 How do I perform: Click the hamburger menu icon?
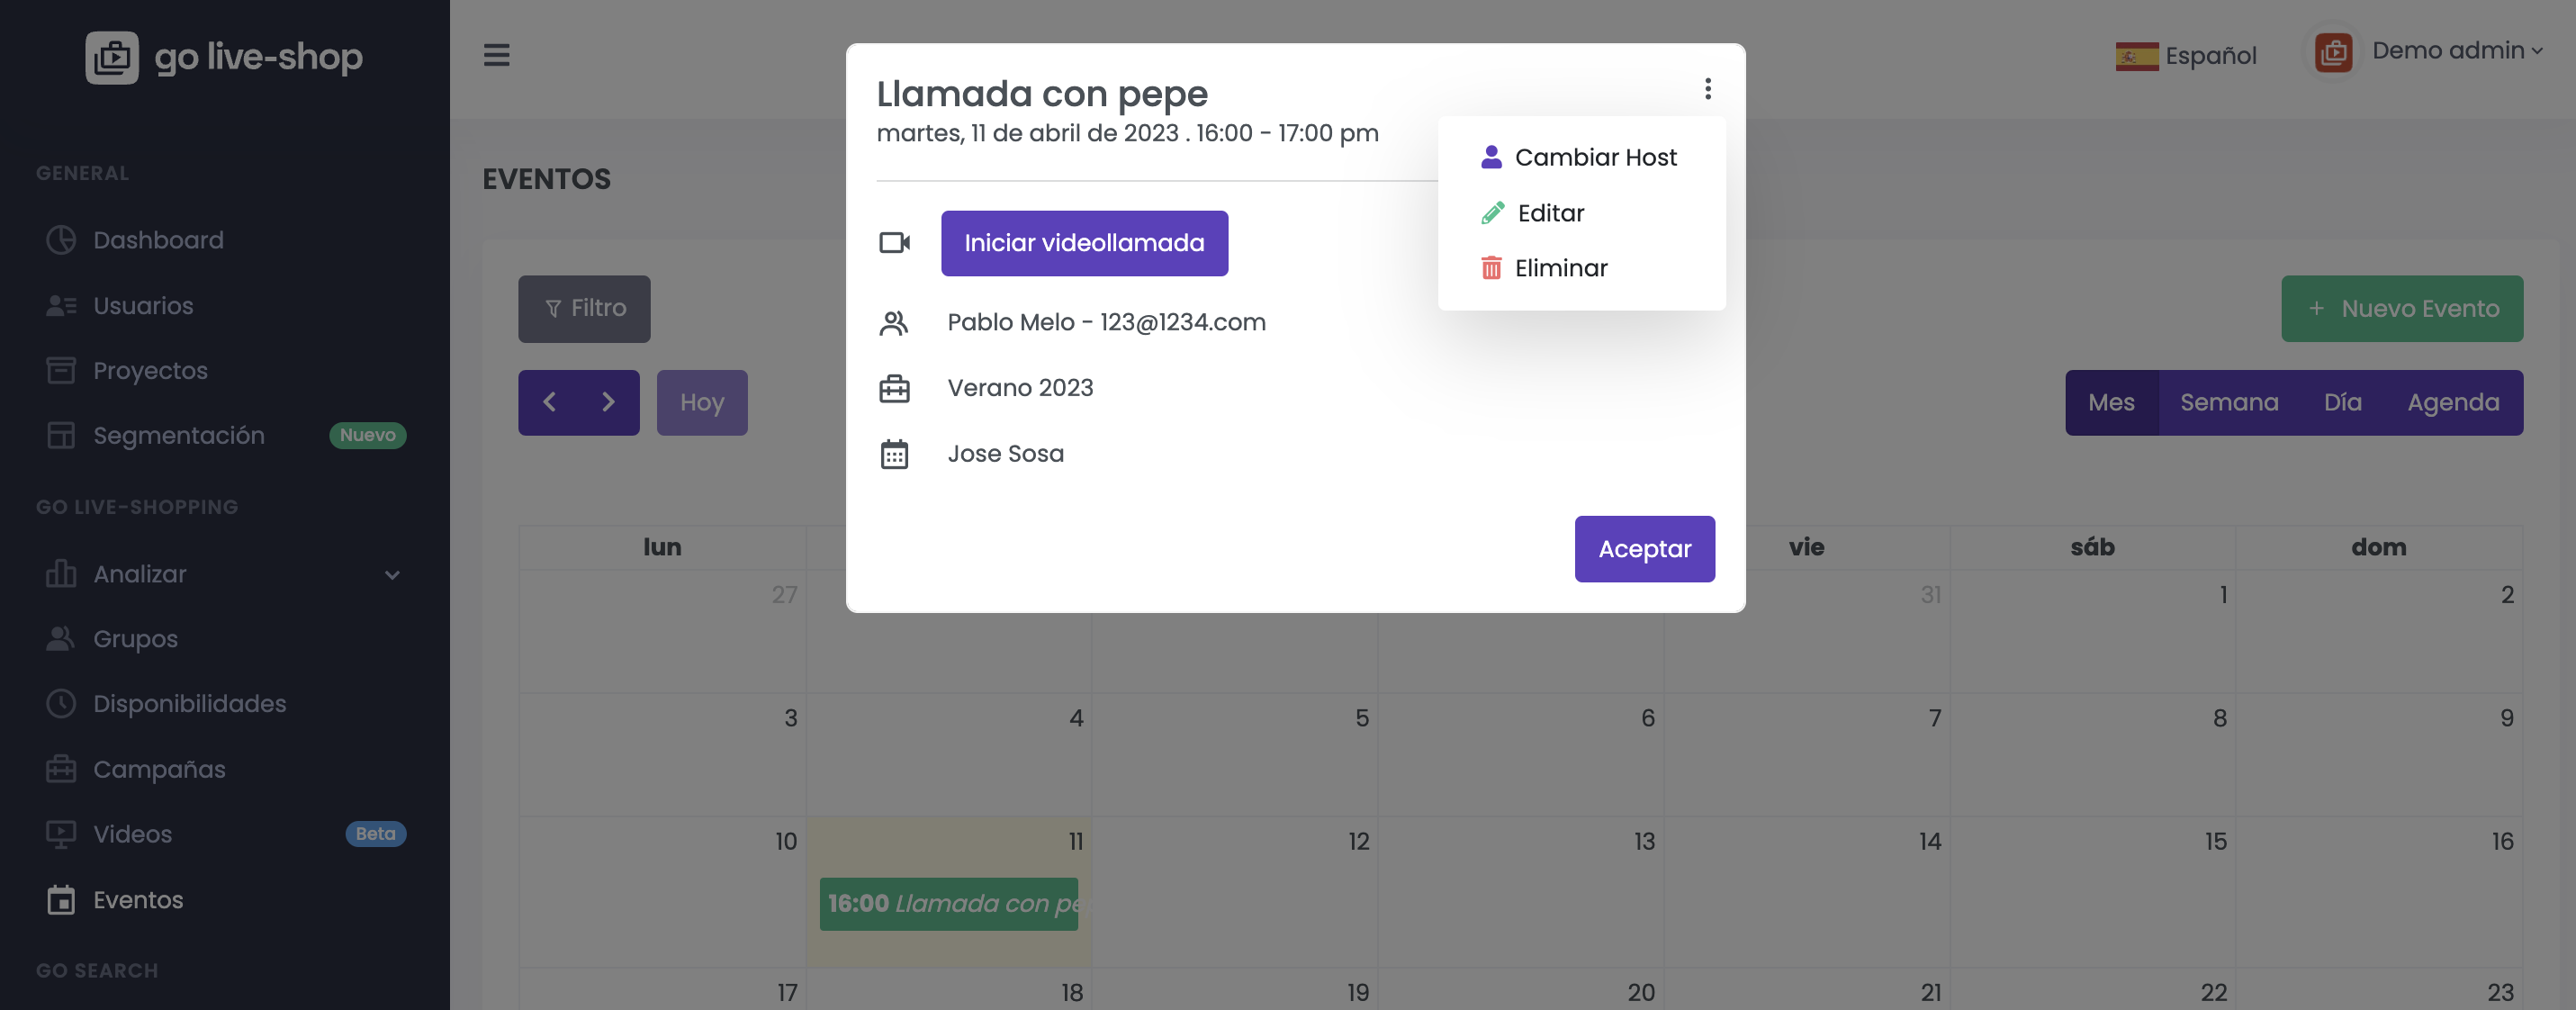pos(496,55)
